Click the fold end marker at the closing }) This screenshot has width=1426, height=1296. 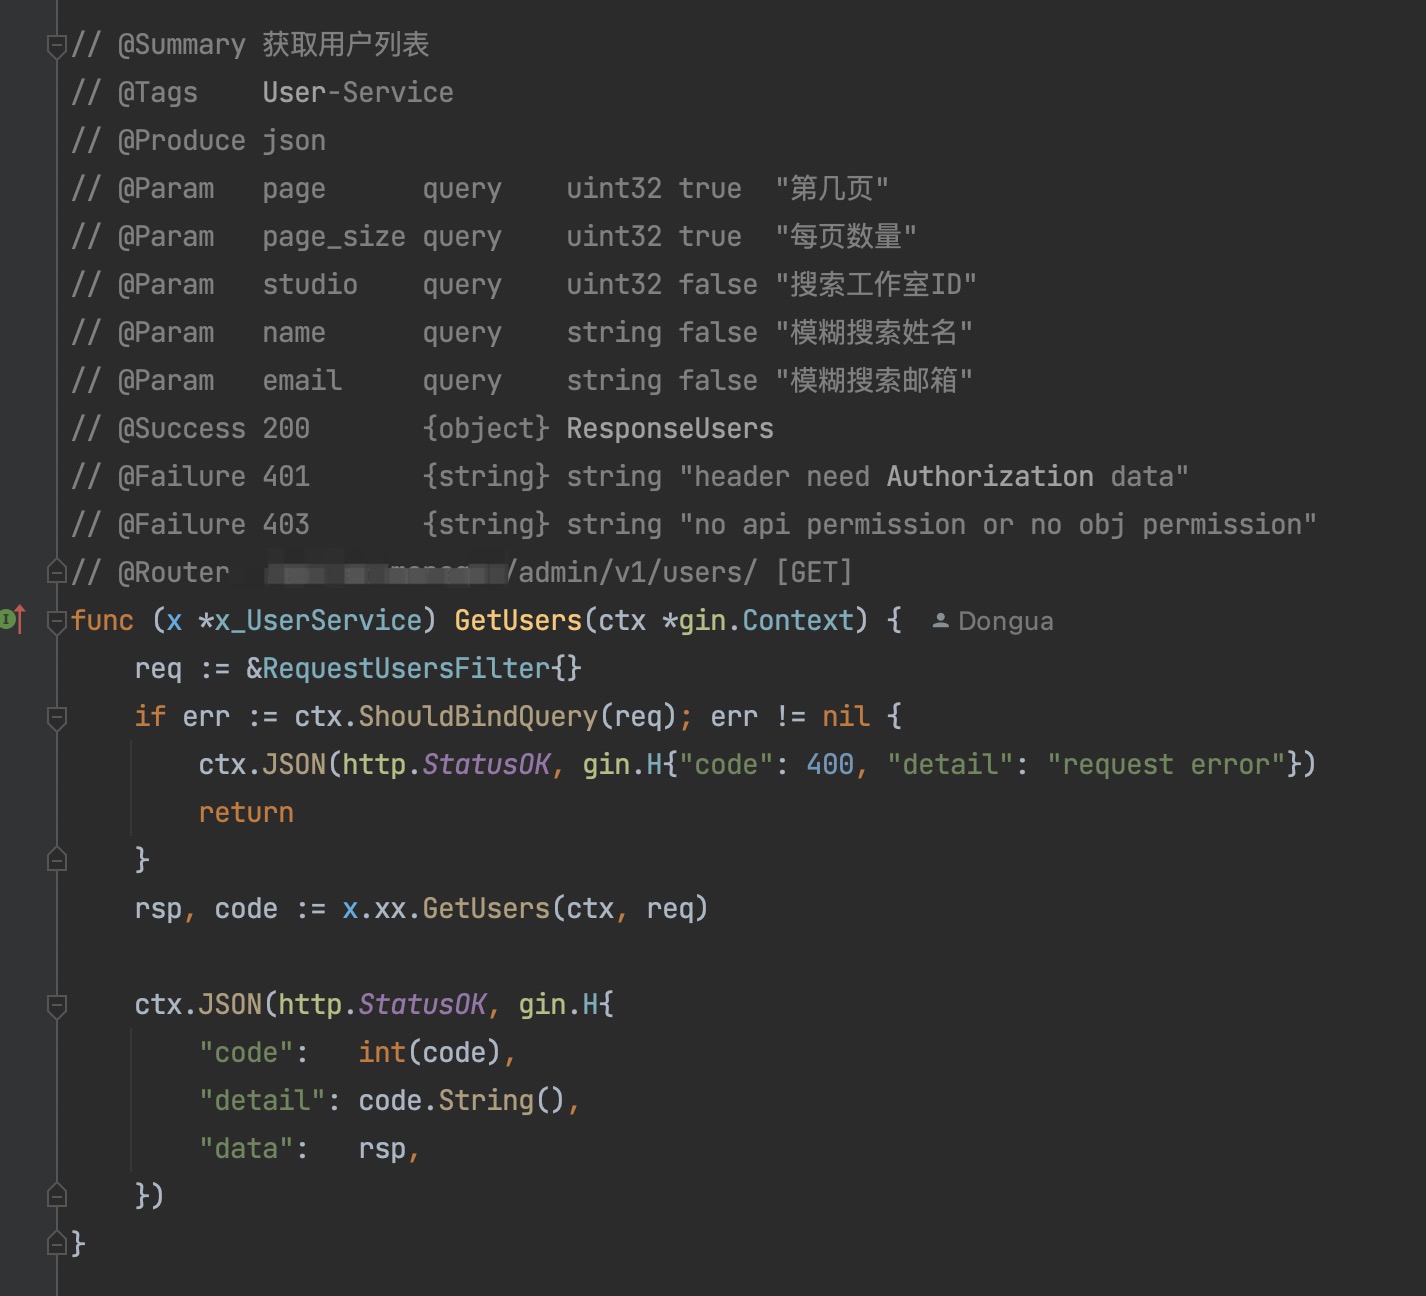[57, 1196]
